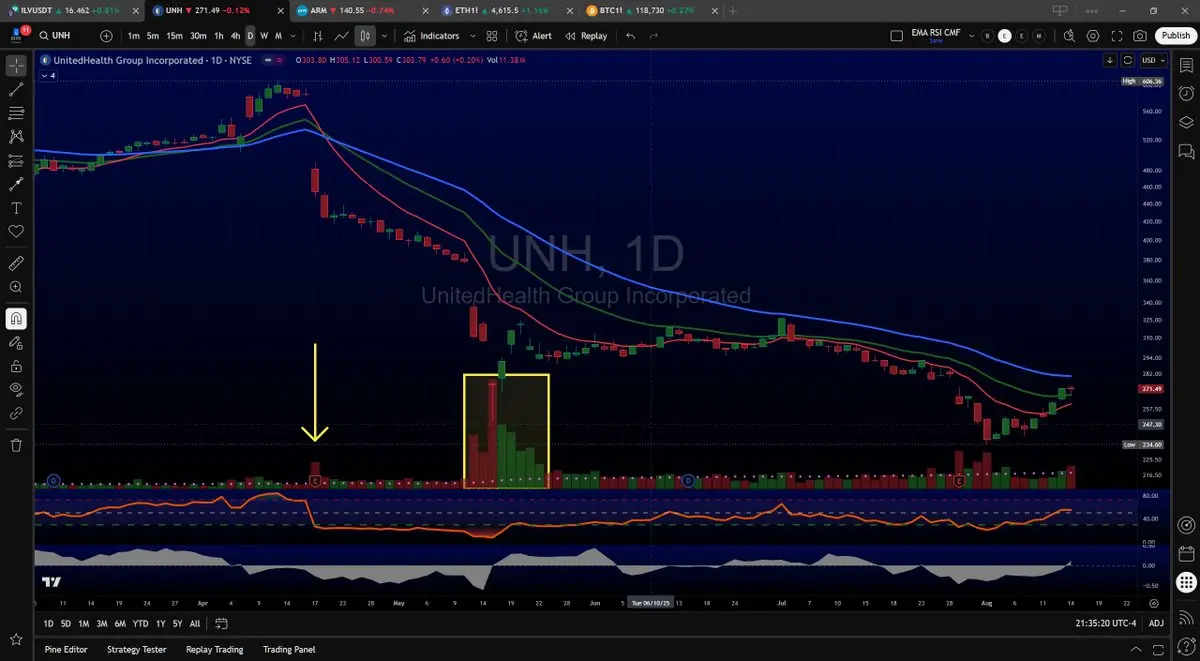Start bar Replay mode
Viewport: 1200px width, 661px height.
point(586,36)
